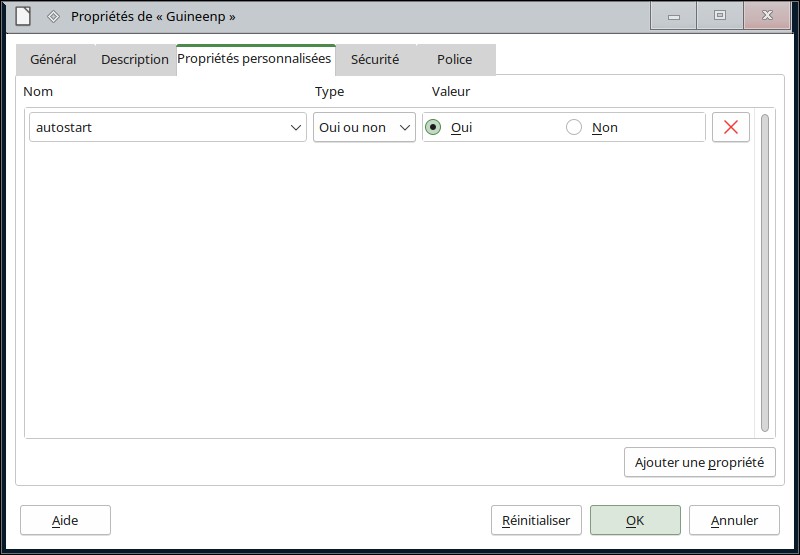Maximize the Propriétés dialog window
This screenshot has height=555, width=800.
(720, 16)
